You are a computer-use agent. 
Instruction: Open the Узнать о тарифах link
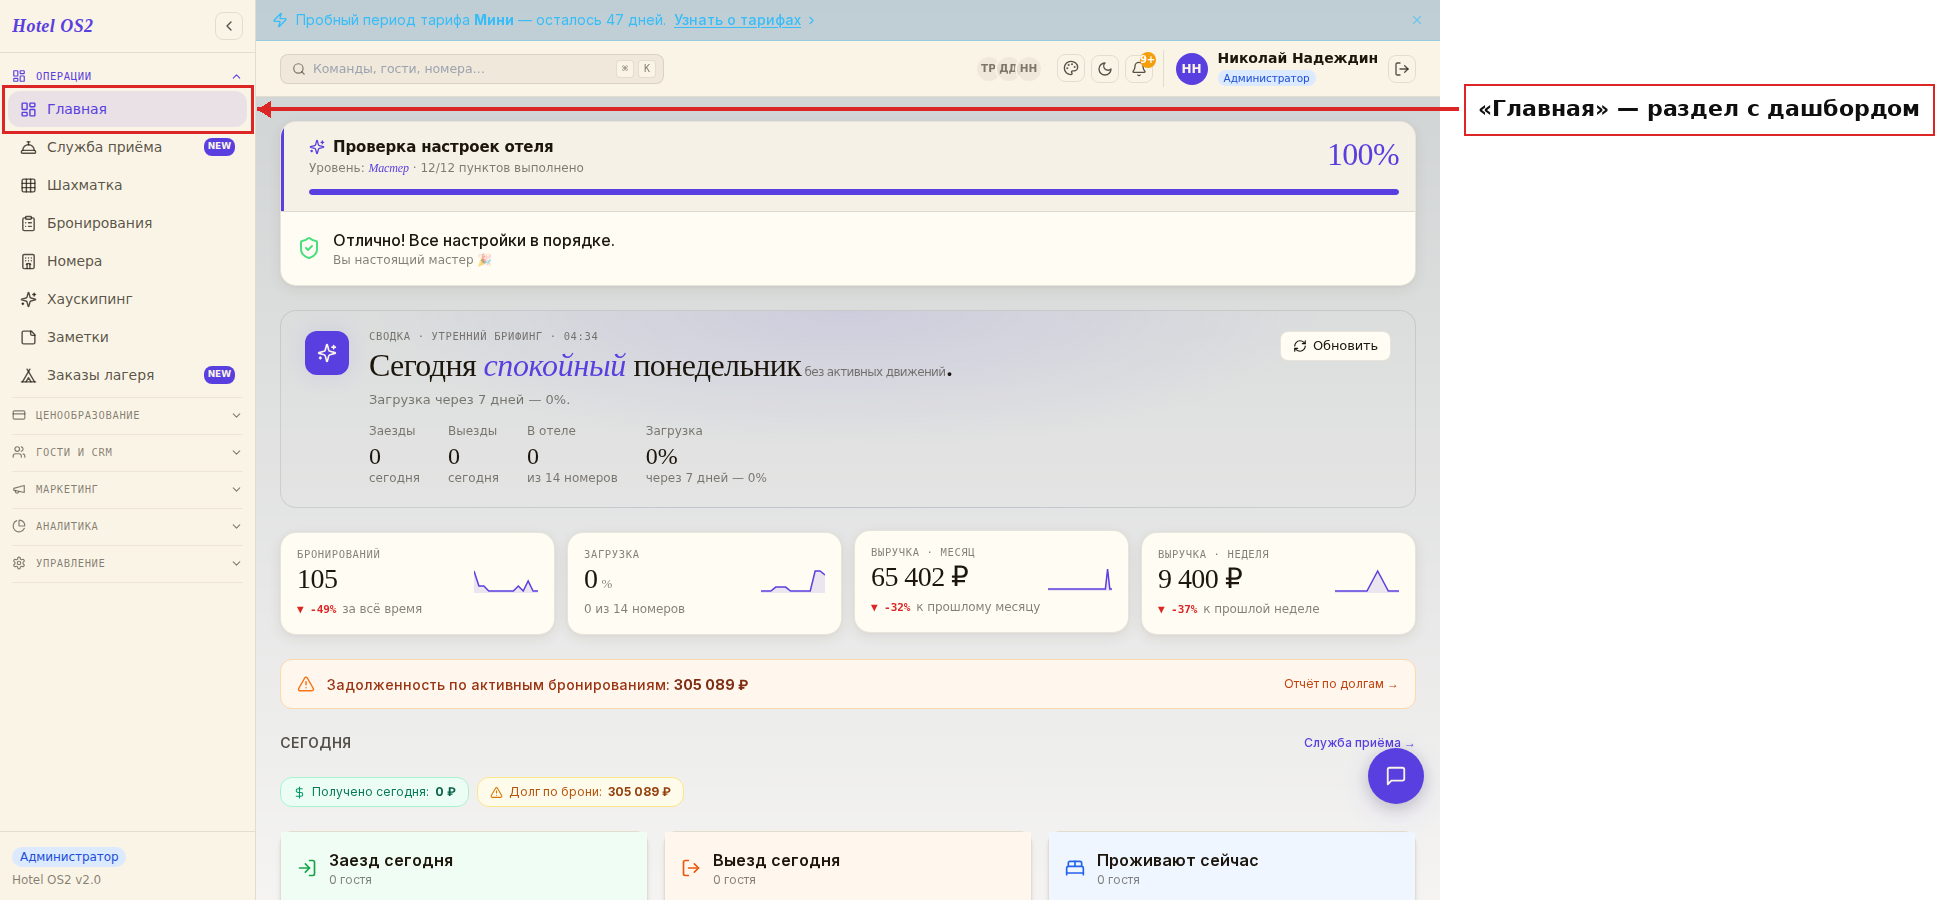click(737, 20)
